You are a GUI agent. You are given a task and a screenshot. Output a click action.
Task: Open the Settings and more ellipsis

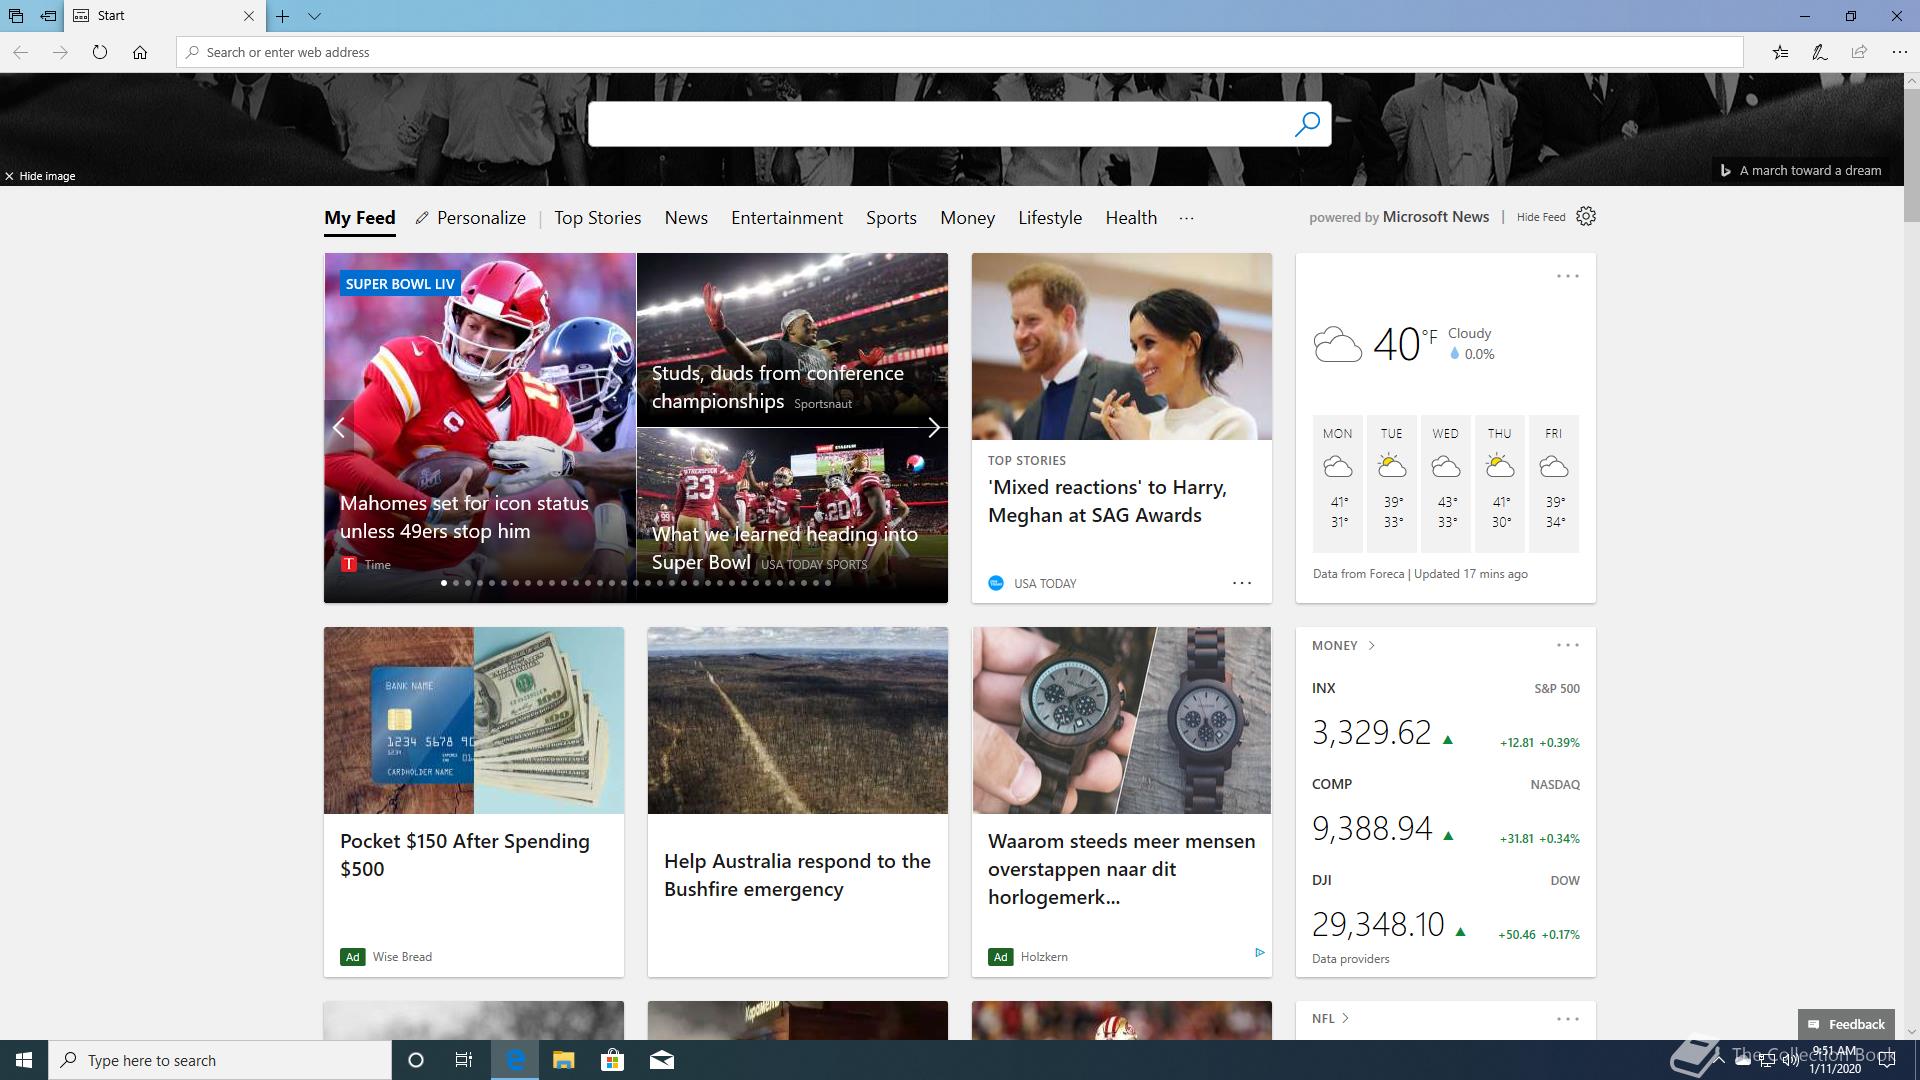(x=1899, y=52)
